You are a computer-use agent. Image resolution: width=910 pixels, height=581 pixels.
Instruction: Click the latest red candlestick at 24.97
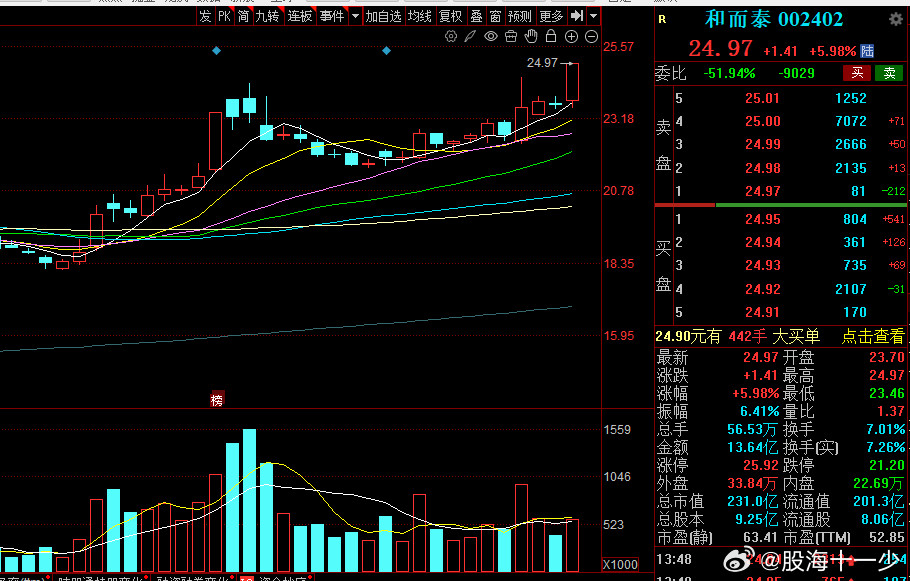[572, 82]
